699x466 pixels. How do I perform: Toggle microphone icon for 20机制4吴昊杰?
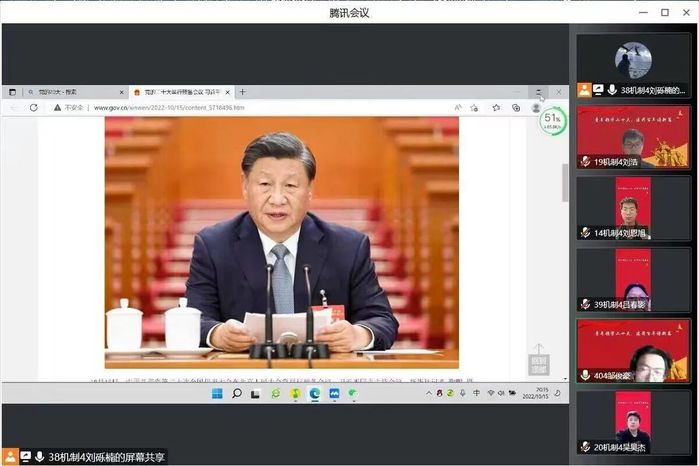[x=586, y=447]
